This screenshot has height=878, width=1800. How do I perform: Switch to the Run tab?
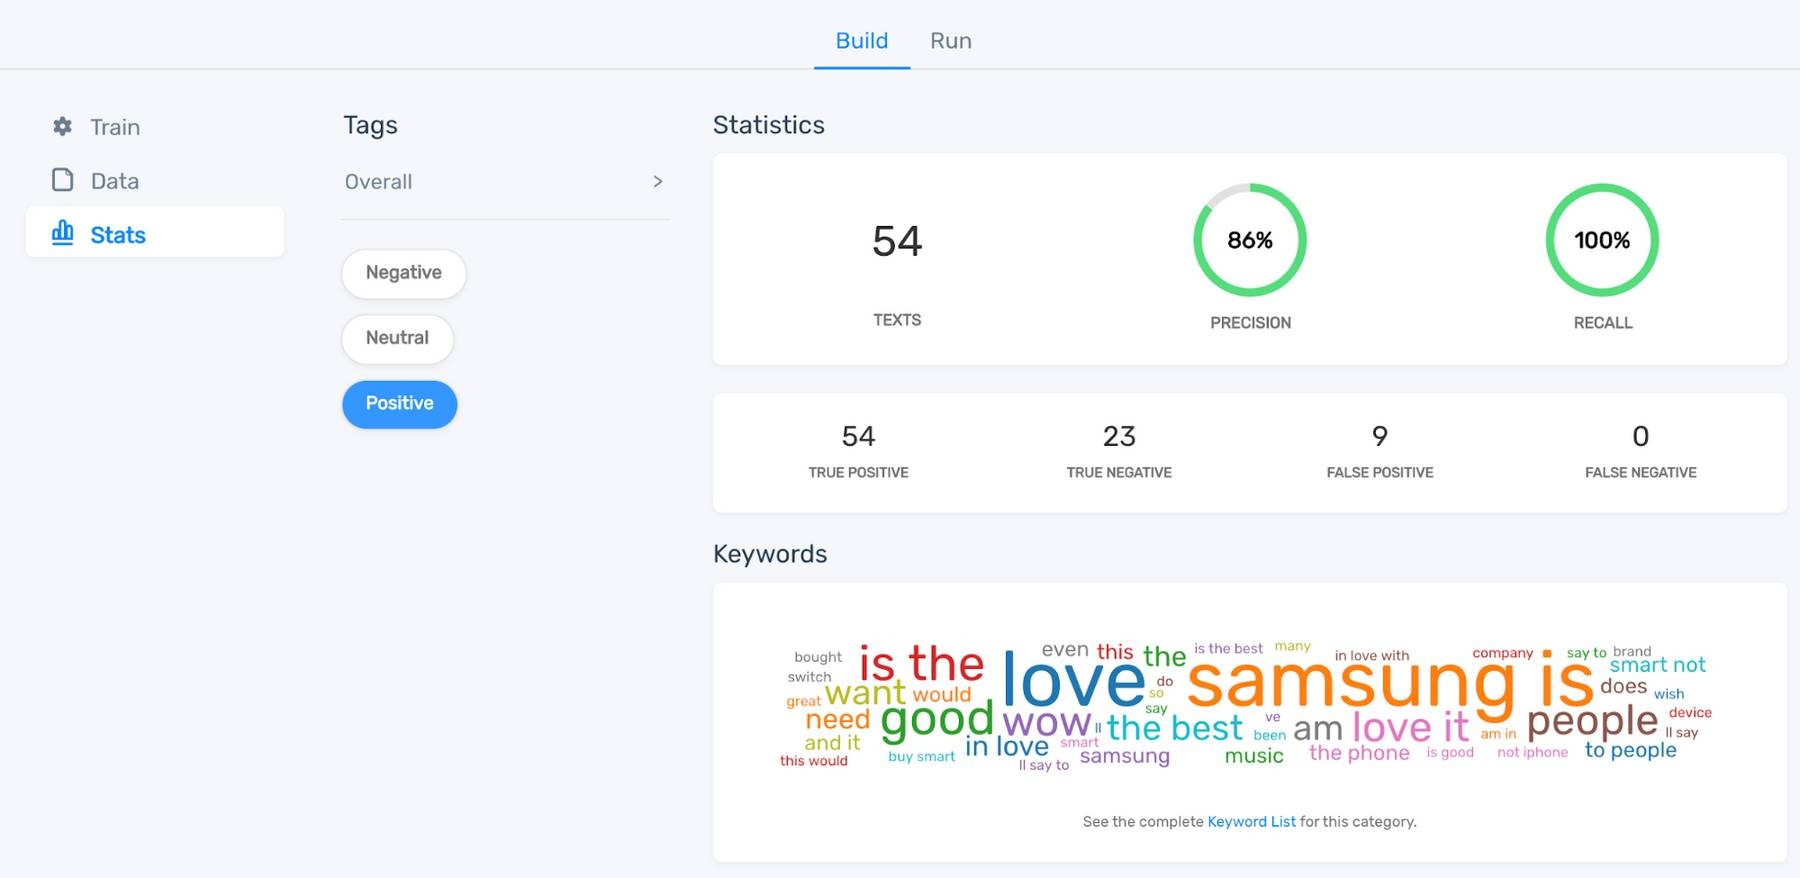point(950,41)
